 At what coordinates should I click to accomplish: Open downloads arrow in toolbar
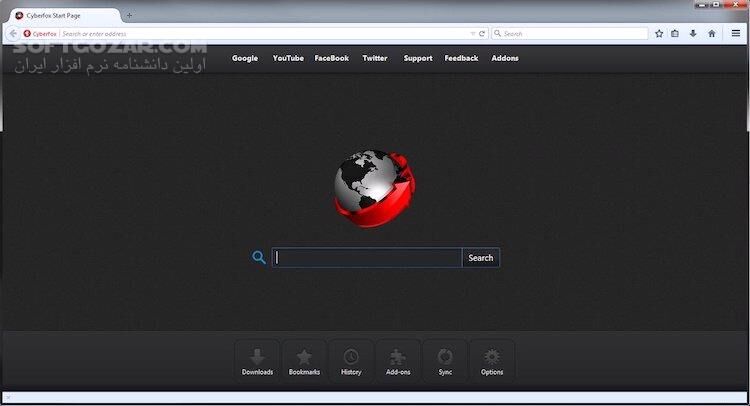tap(693, 33)
